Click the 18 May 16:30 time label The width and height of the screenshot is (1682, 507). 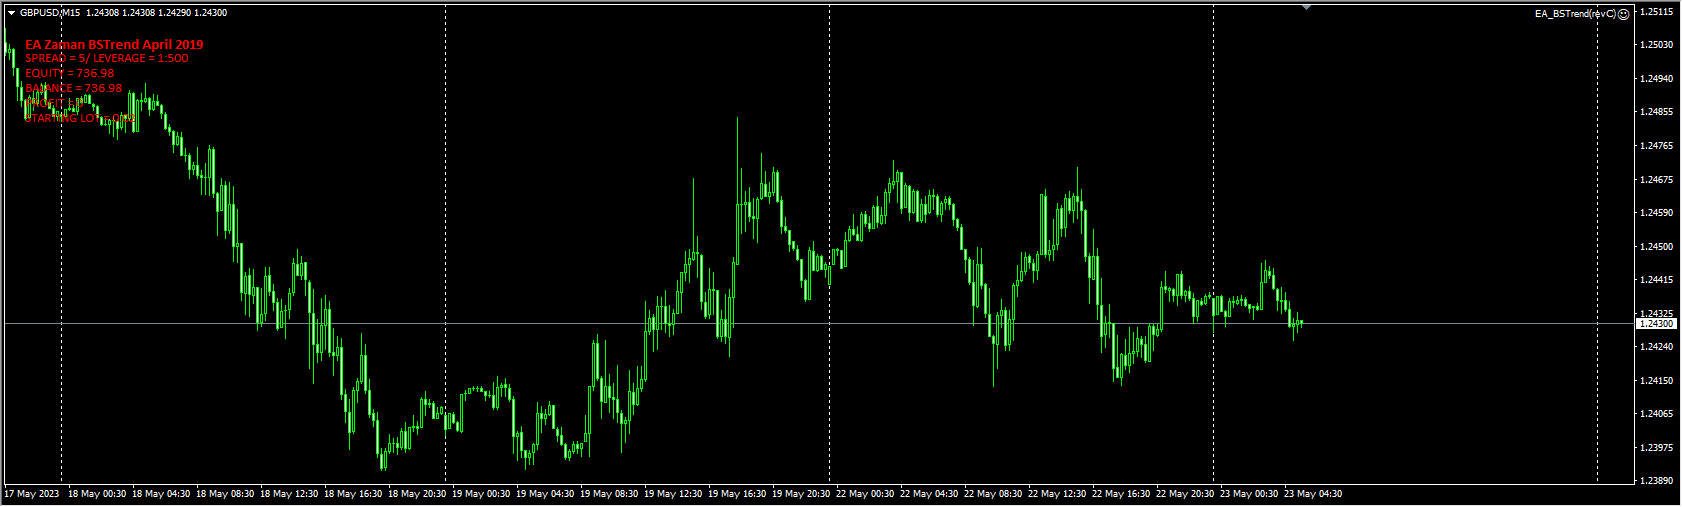pyautogui.click(x=353, y=494)
